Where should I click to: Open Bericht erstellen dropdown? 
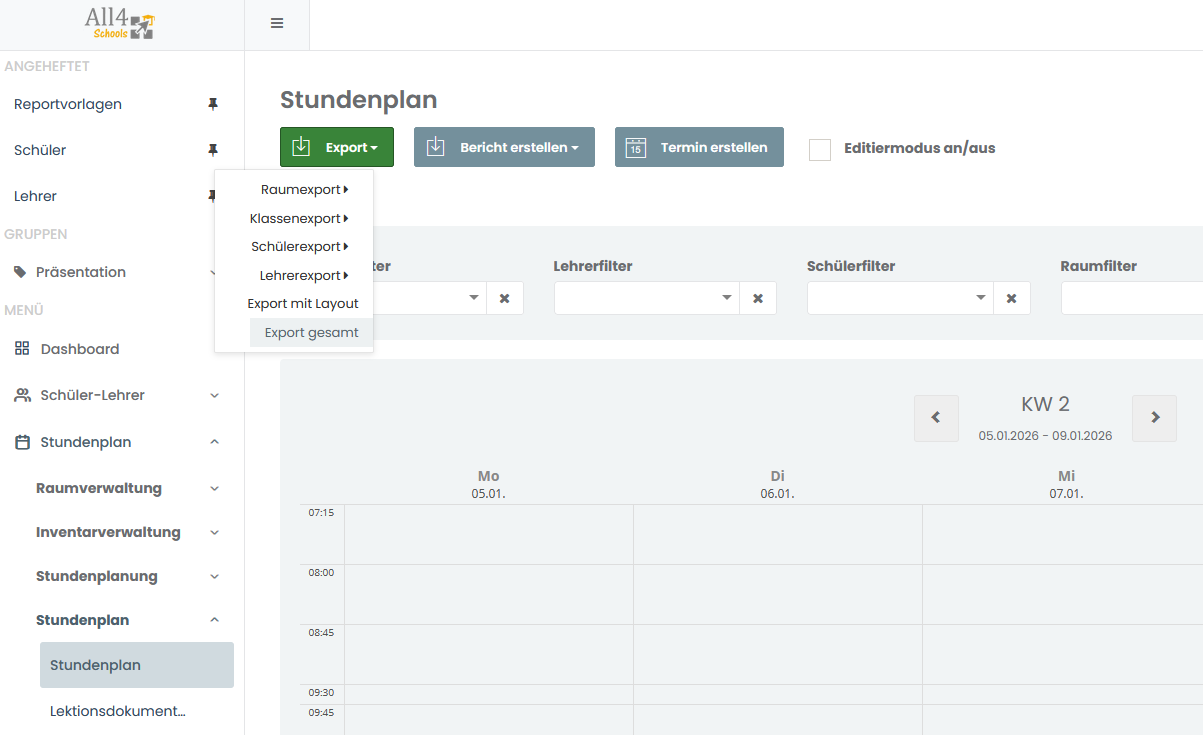tap(504, 147)
